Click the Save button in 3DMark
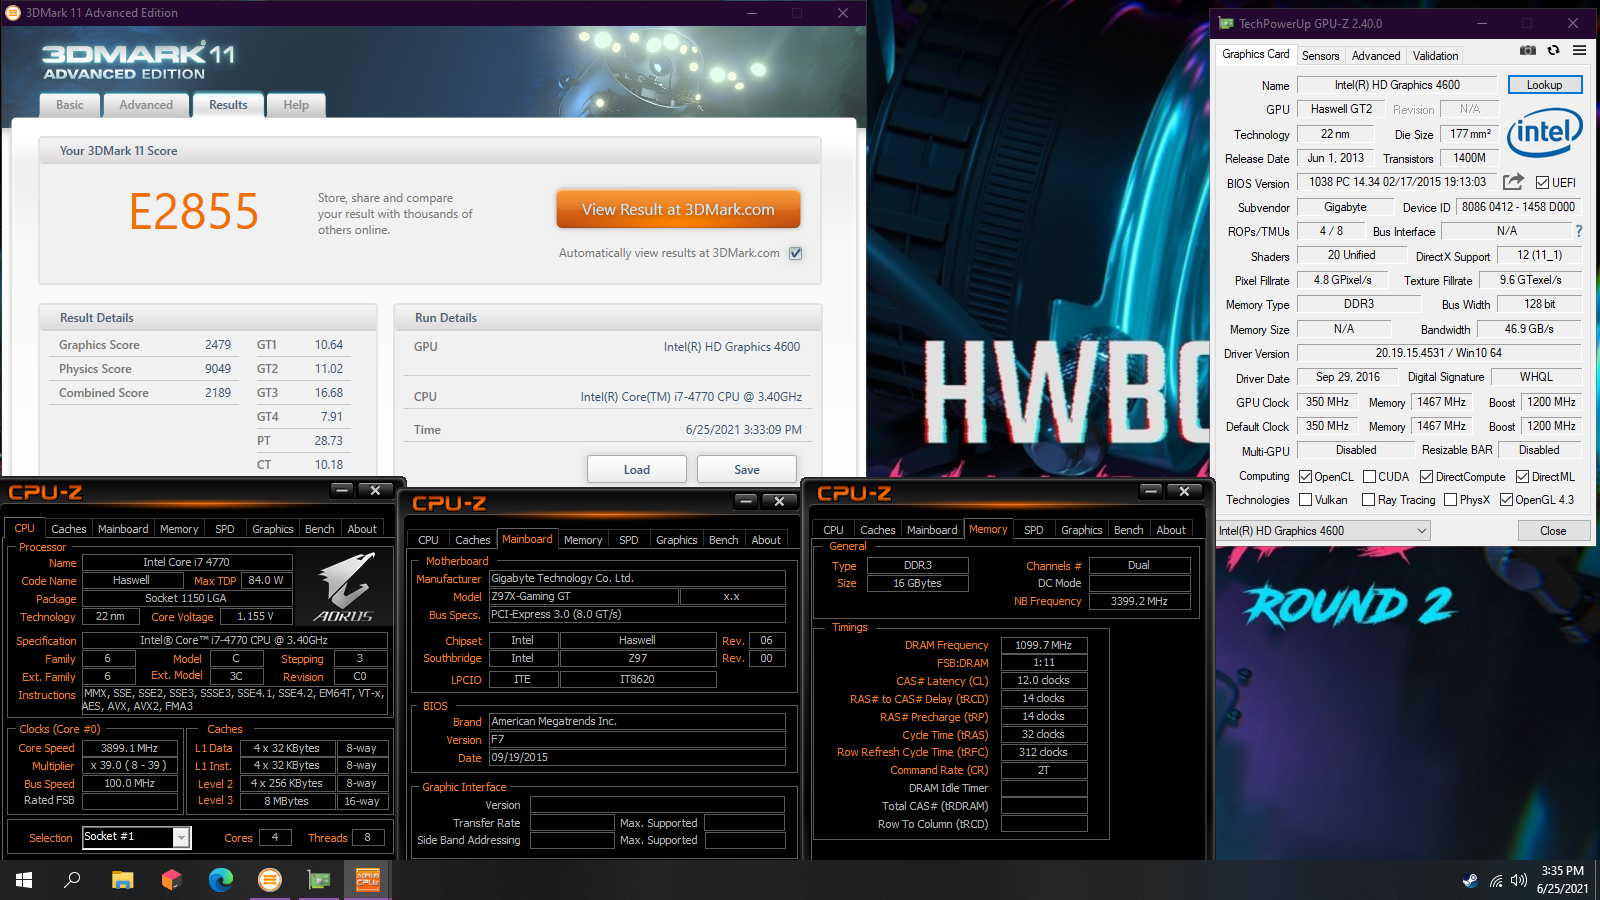This screenshot has width=1600, height=900. [747, 470]
